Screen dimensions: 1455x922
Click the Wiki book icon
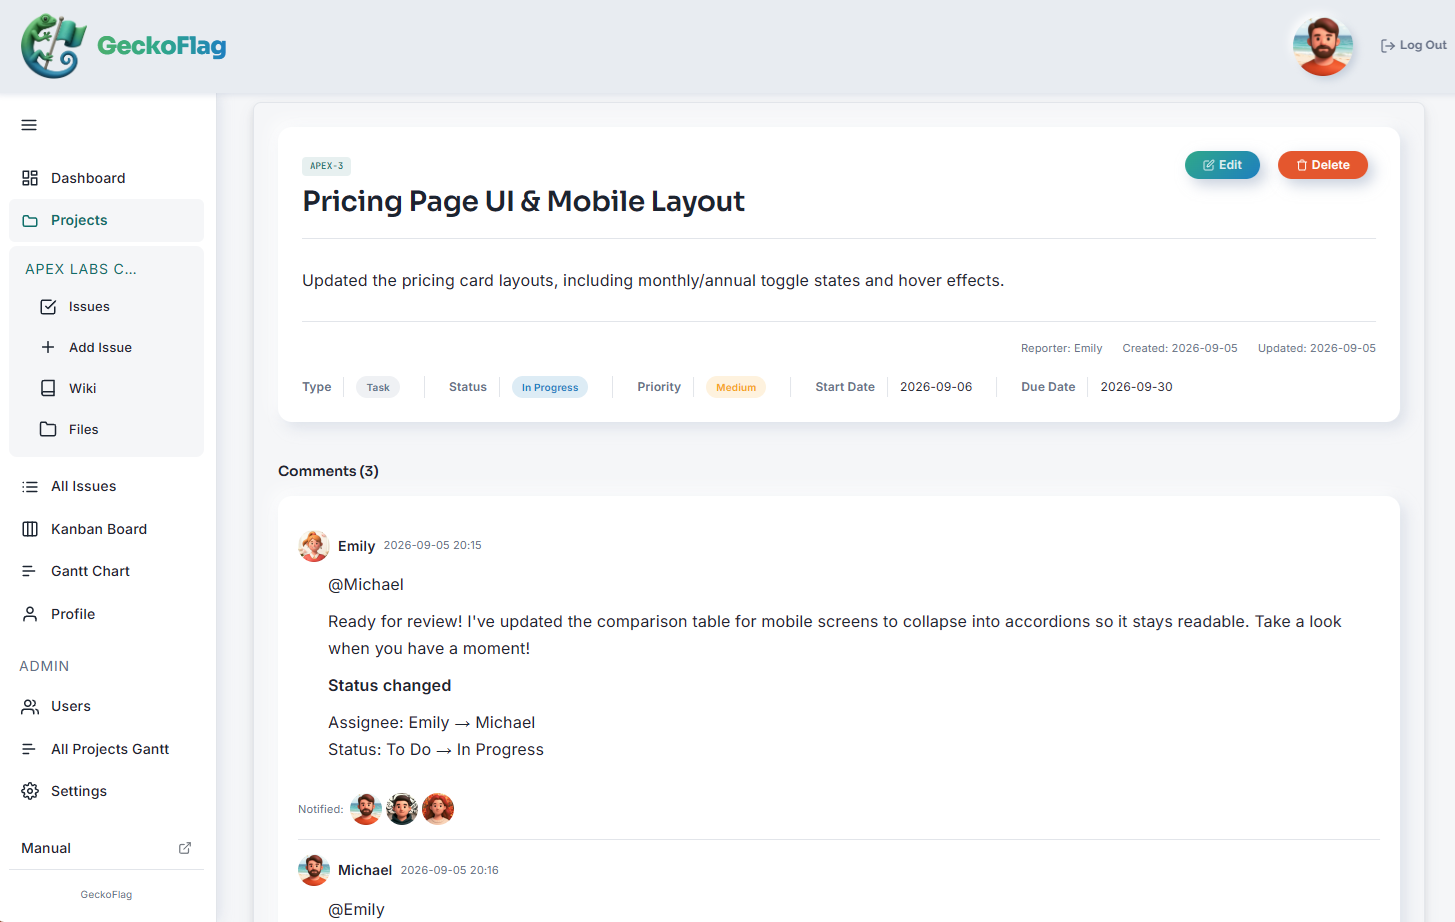[x=48, y=388]
